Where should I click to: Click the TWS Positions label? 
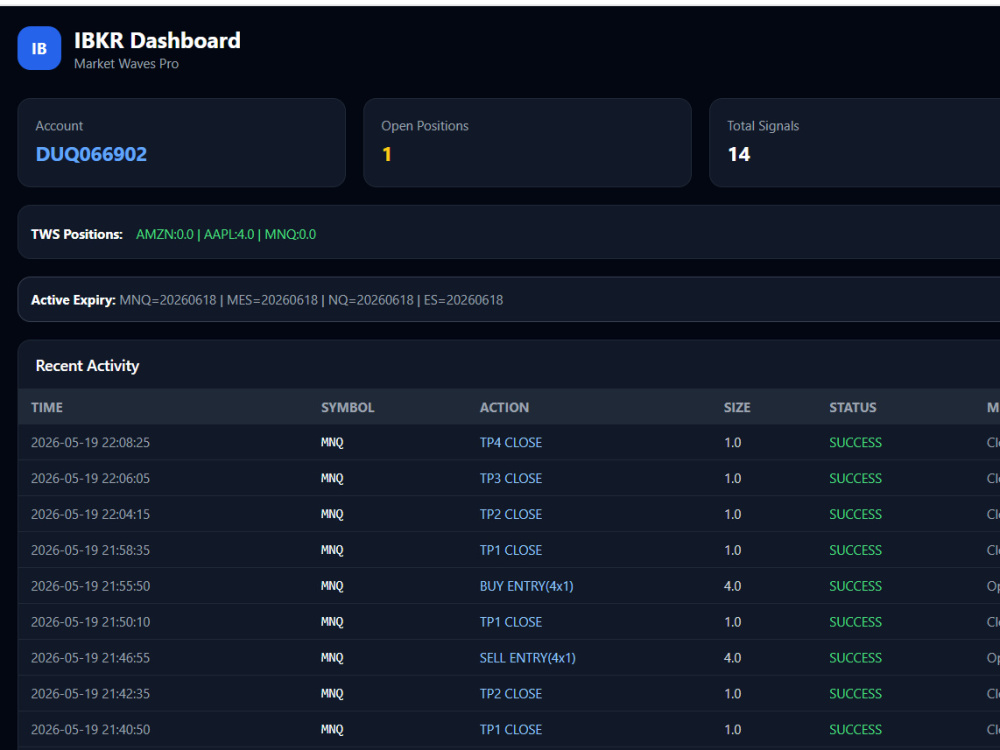click(77, 234)
